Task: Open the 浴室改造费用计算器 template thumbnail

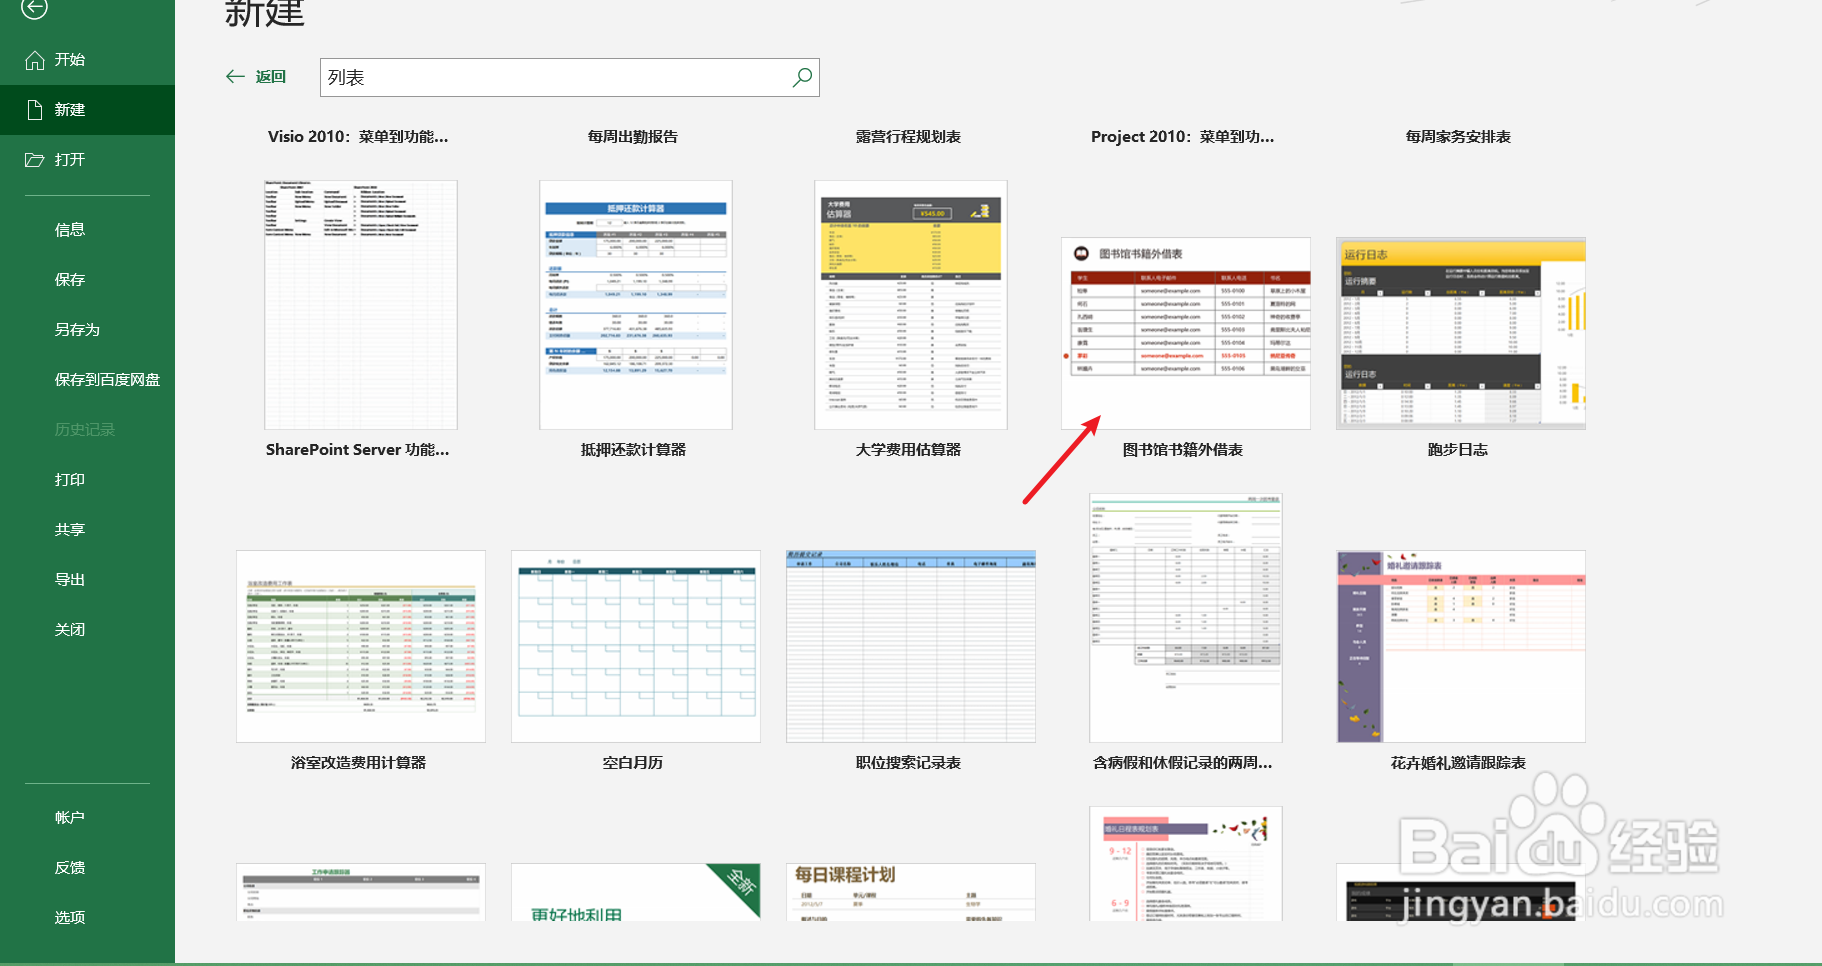Action: point(361,646)
